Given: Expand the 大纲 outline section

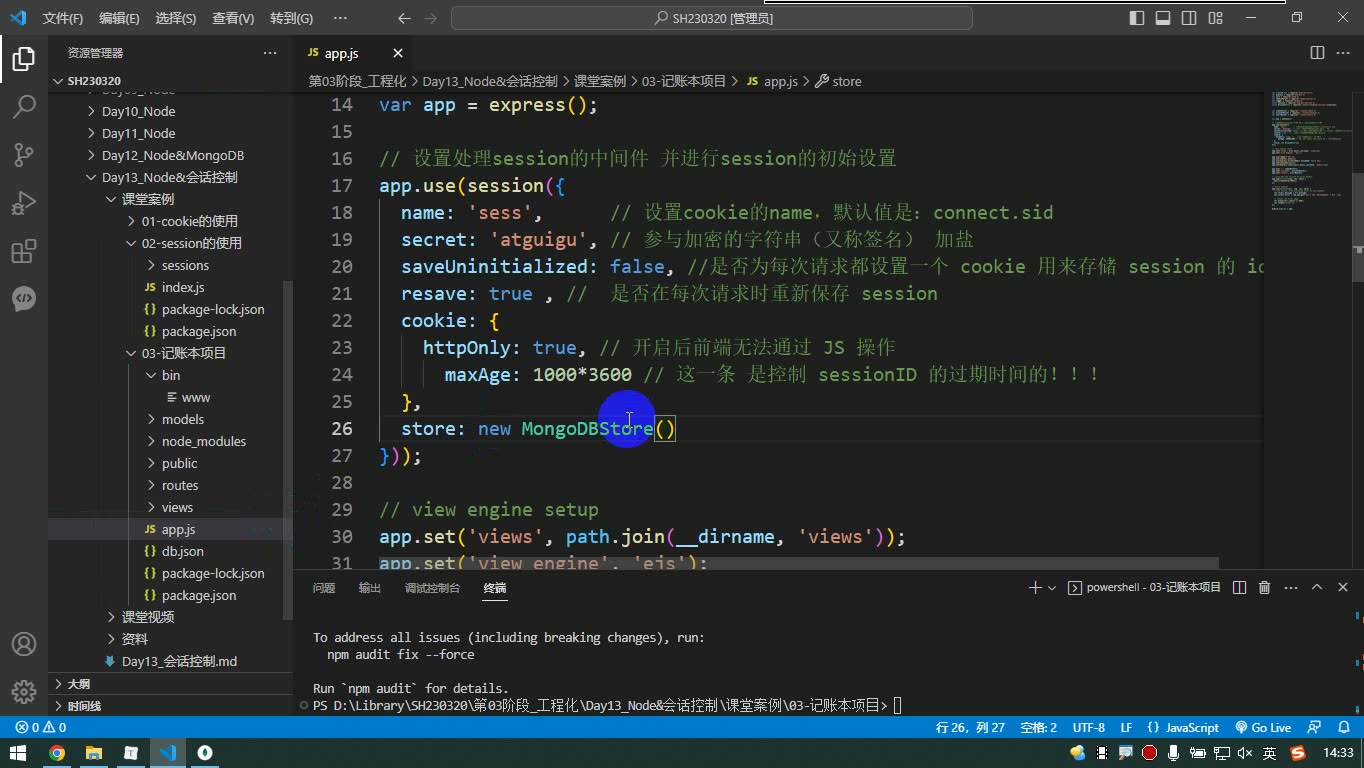Looking at the screenshot, I should [170, 684].
